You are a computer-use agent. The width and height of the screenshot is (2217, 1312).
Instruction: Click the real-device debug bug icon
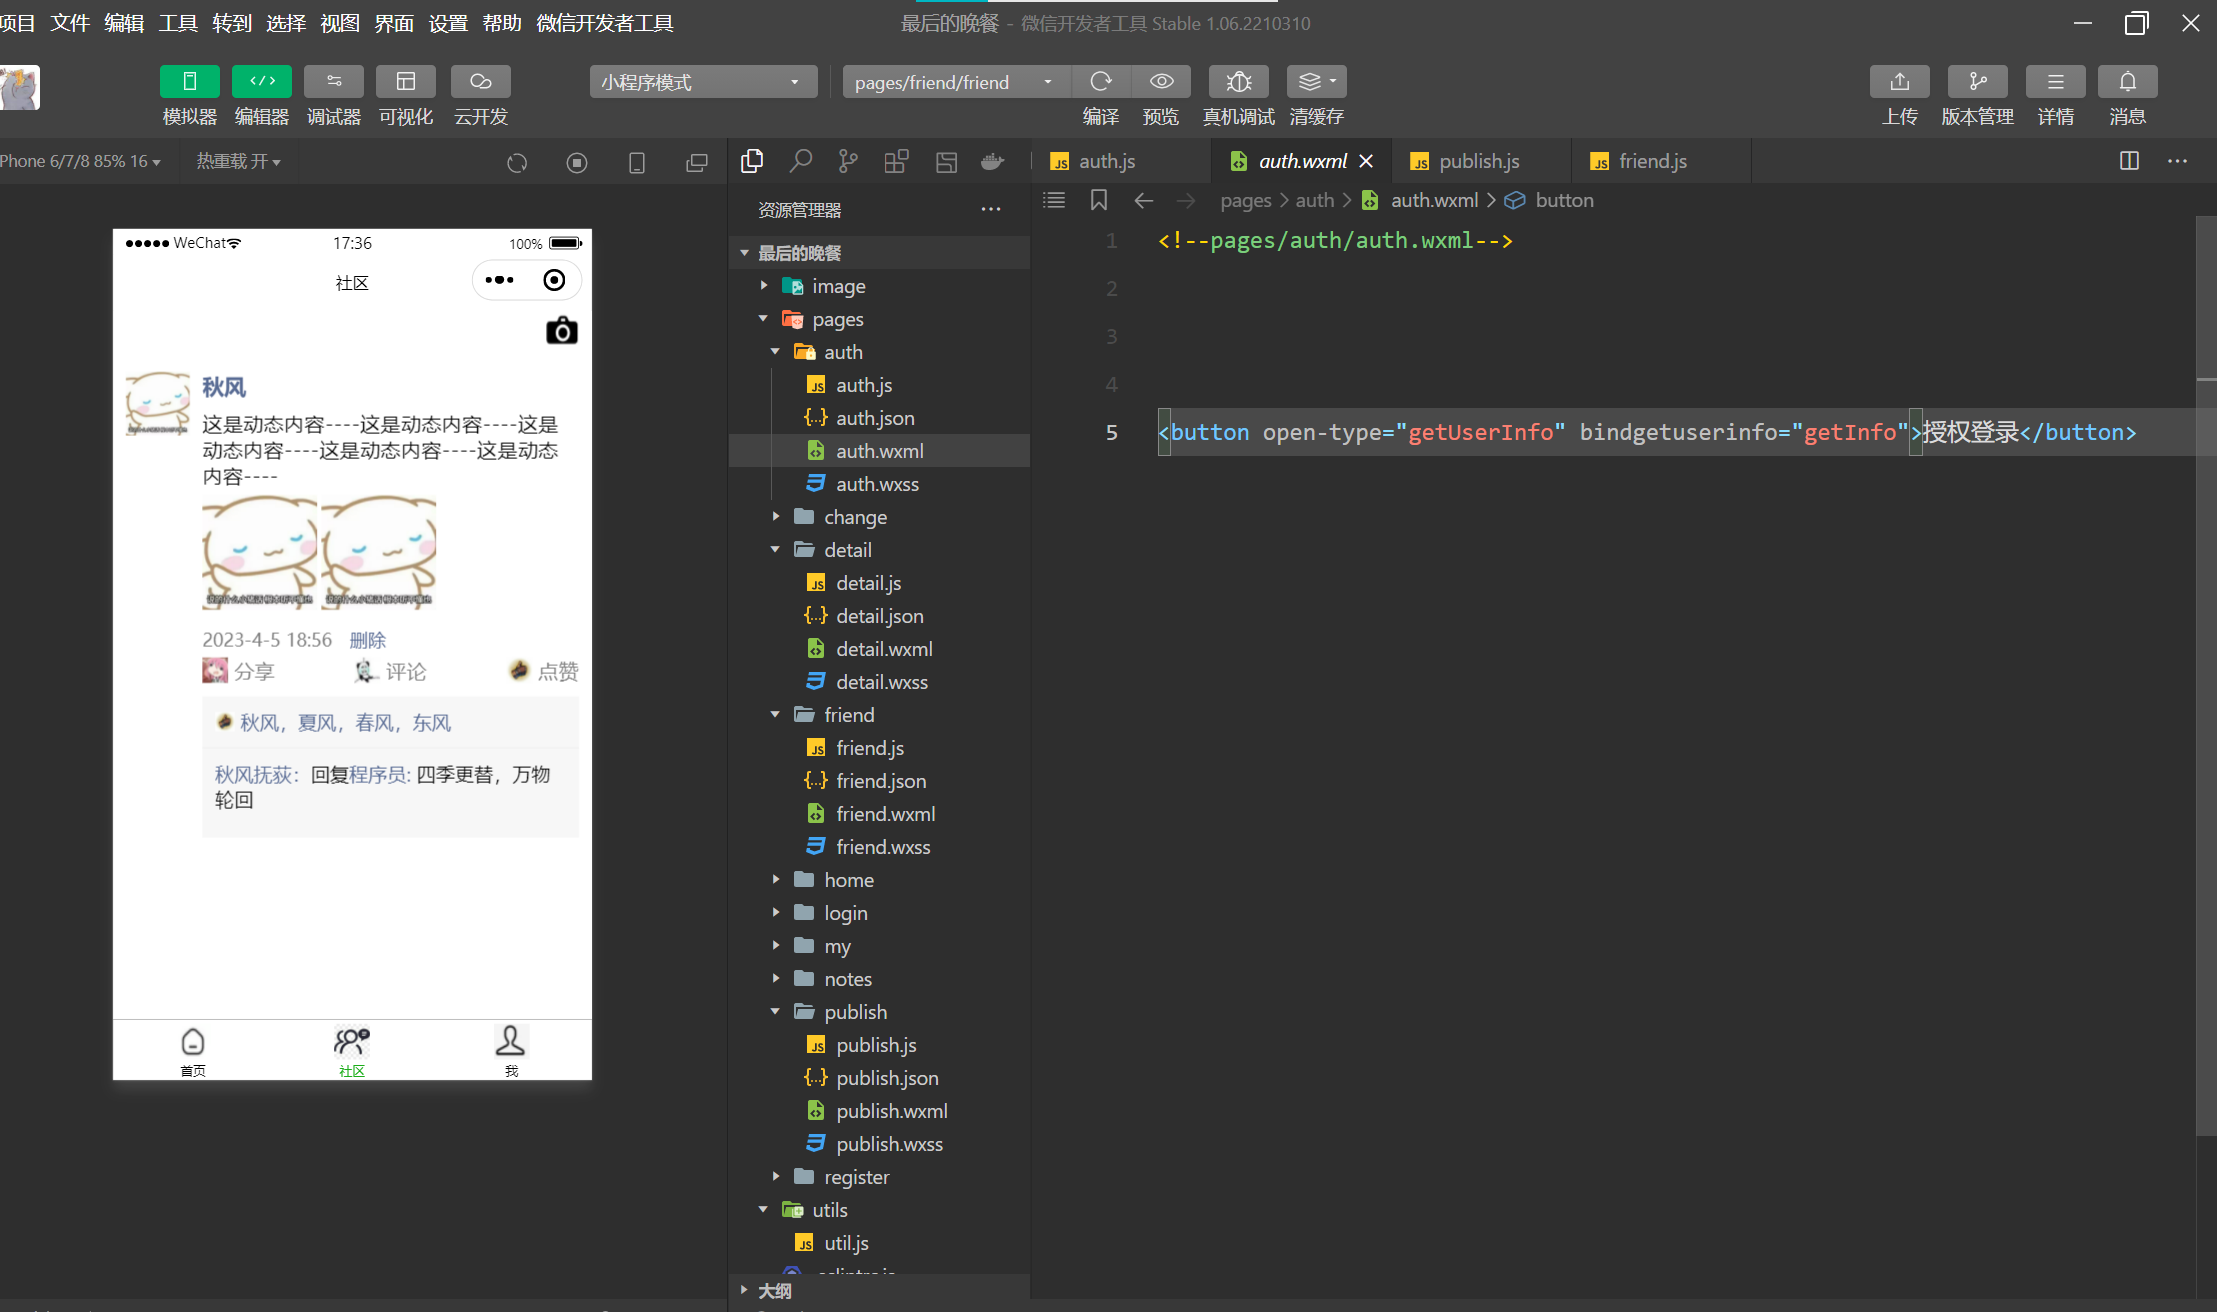(x=1238, y=82)
